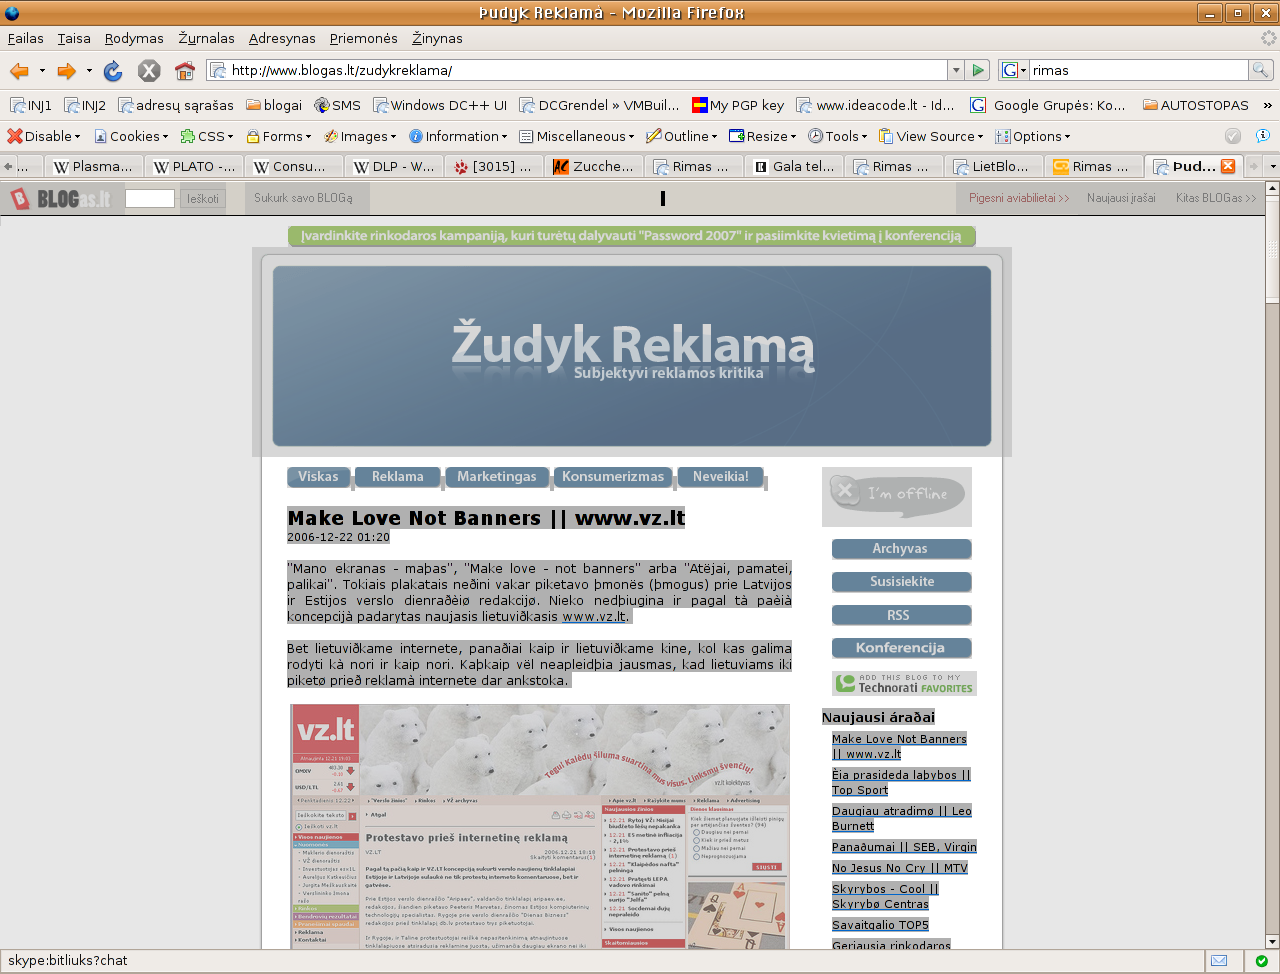Open the AUTOSTOPAS bookmarks folder

[1196, 105]
